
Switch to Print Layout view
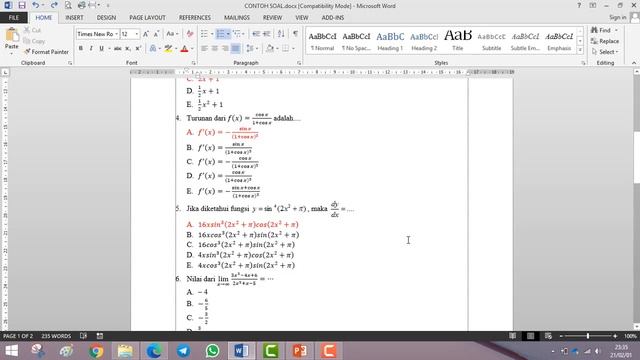pos(530,336)
